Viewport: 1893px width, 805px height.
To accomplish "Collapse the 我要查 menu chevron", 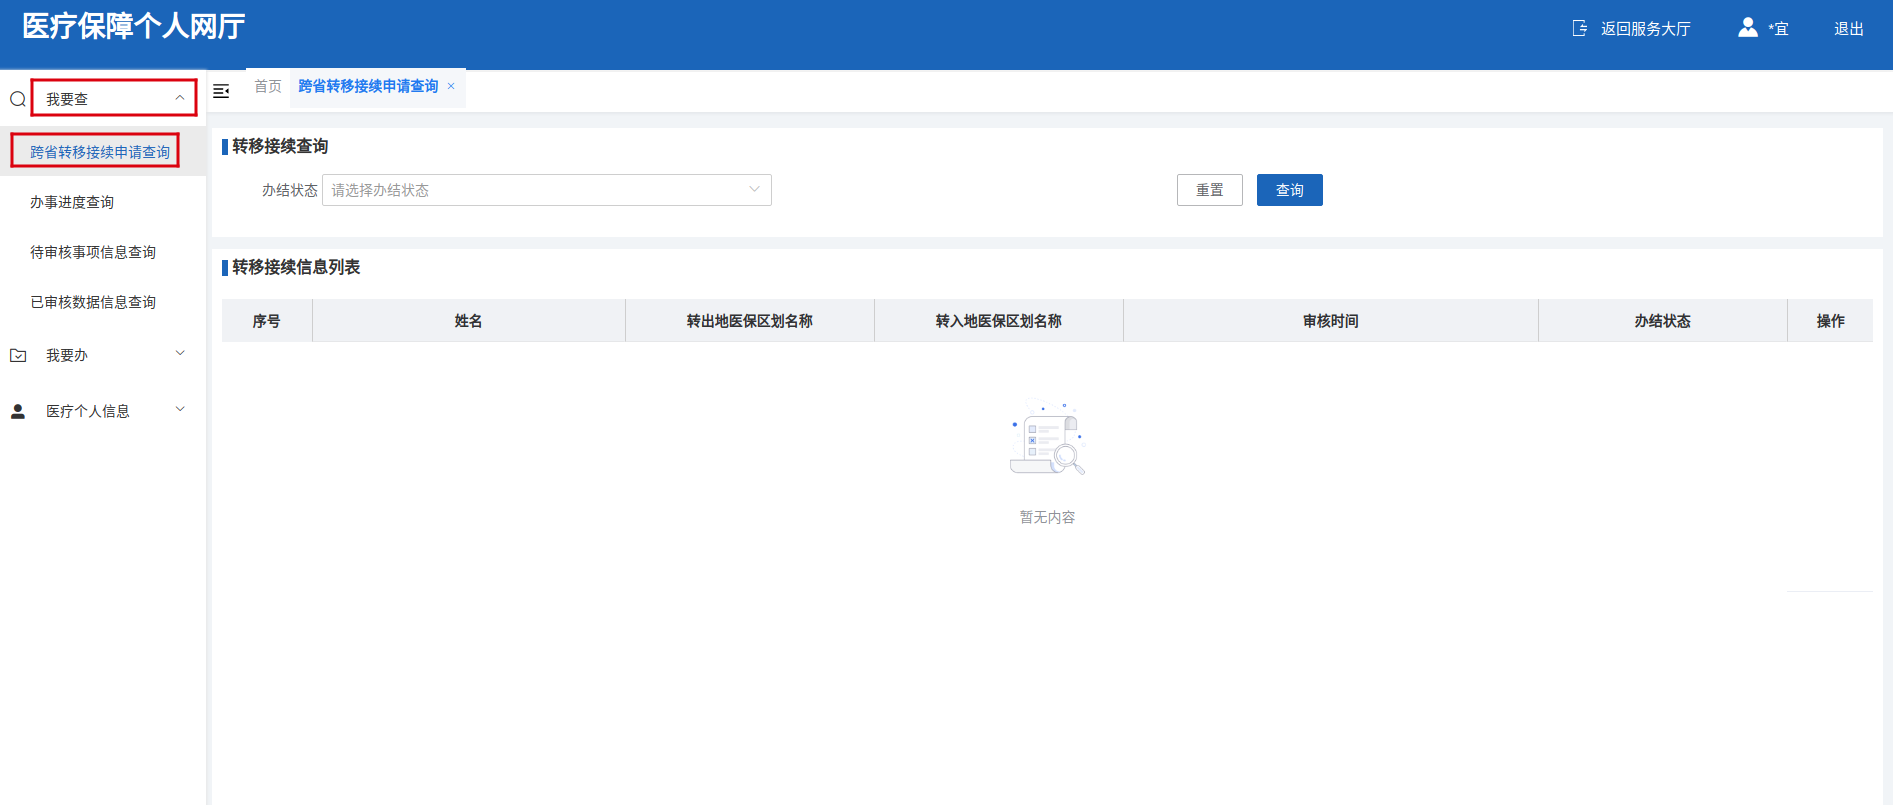I will [x=180, y=98].
